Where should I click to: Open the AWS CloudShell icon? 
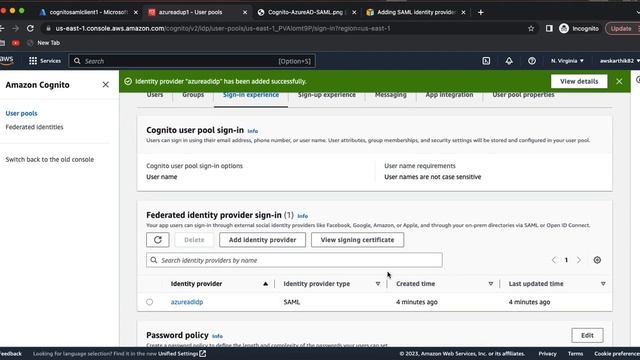[x=486, y=61]
